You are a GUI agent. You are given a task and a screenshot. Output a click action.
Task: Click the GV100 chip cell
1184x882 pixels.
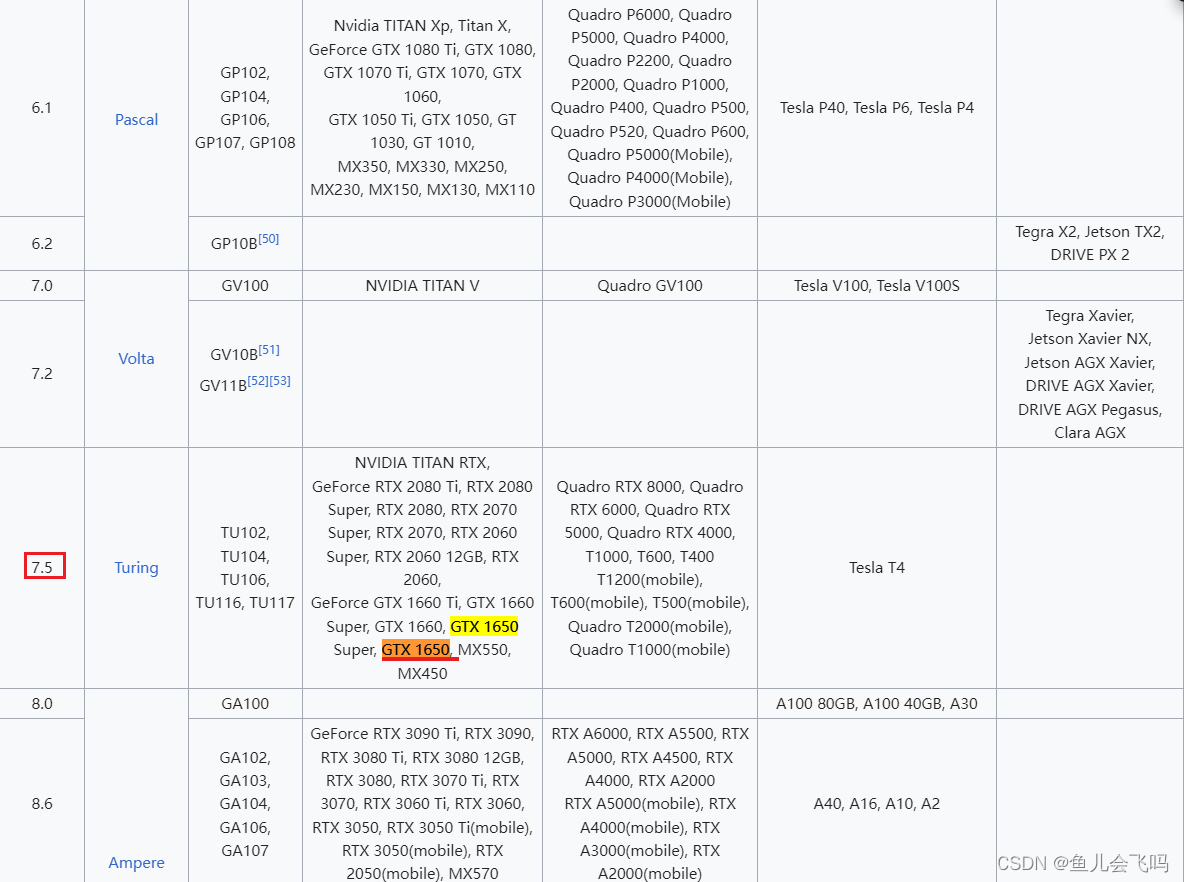[x=245, y=285]
